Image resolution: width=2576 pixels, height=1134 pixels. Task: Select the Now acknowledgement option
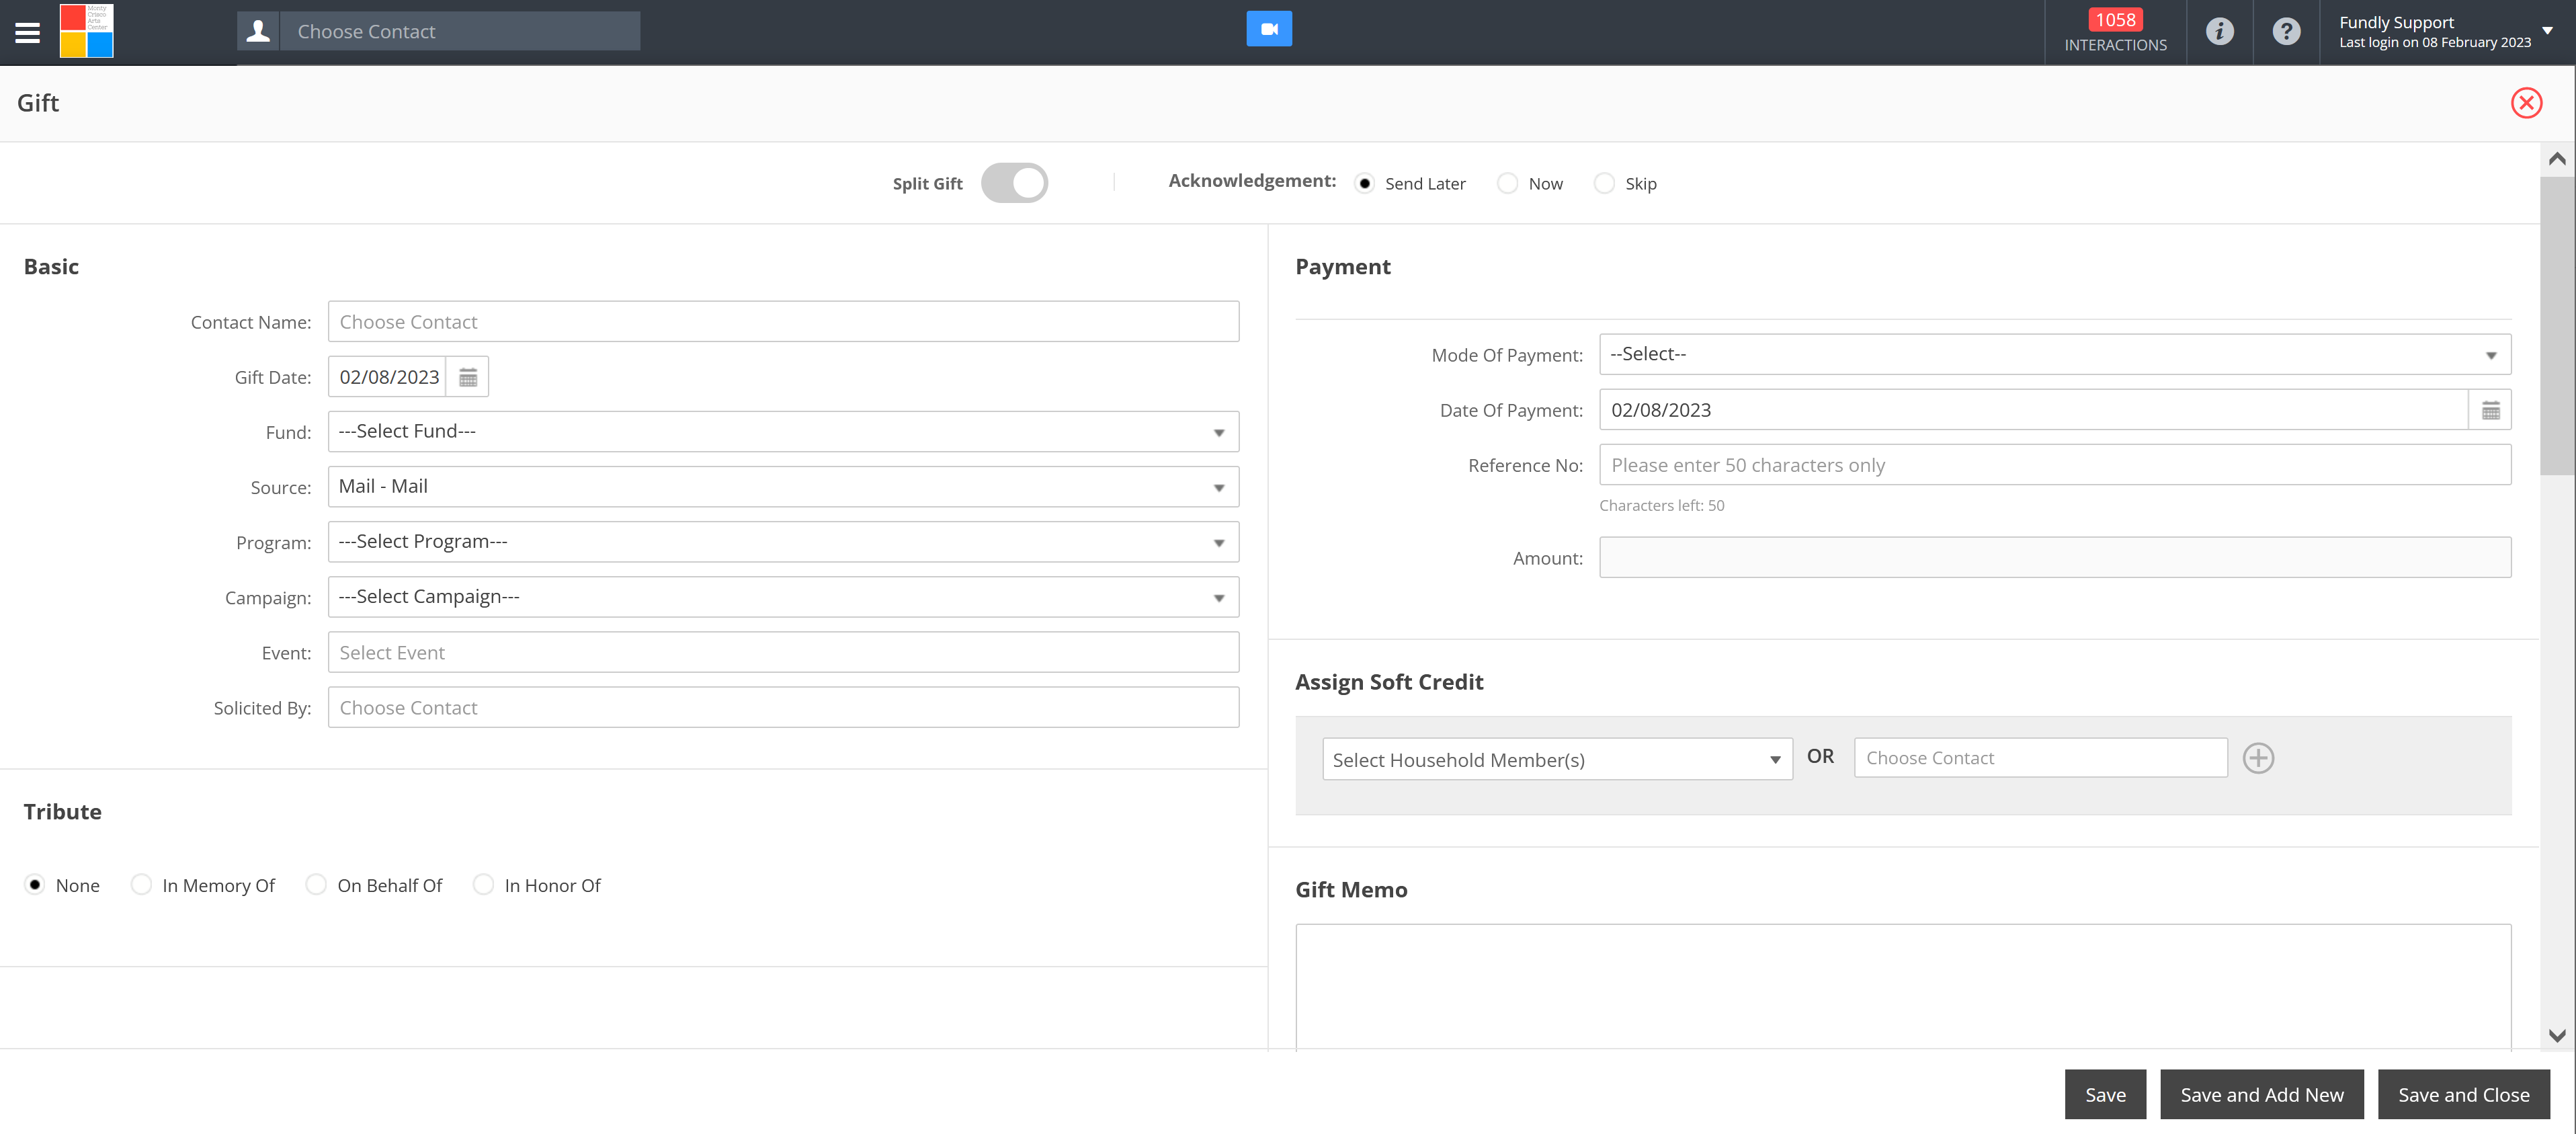1506,183
